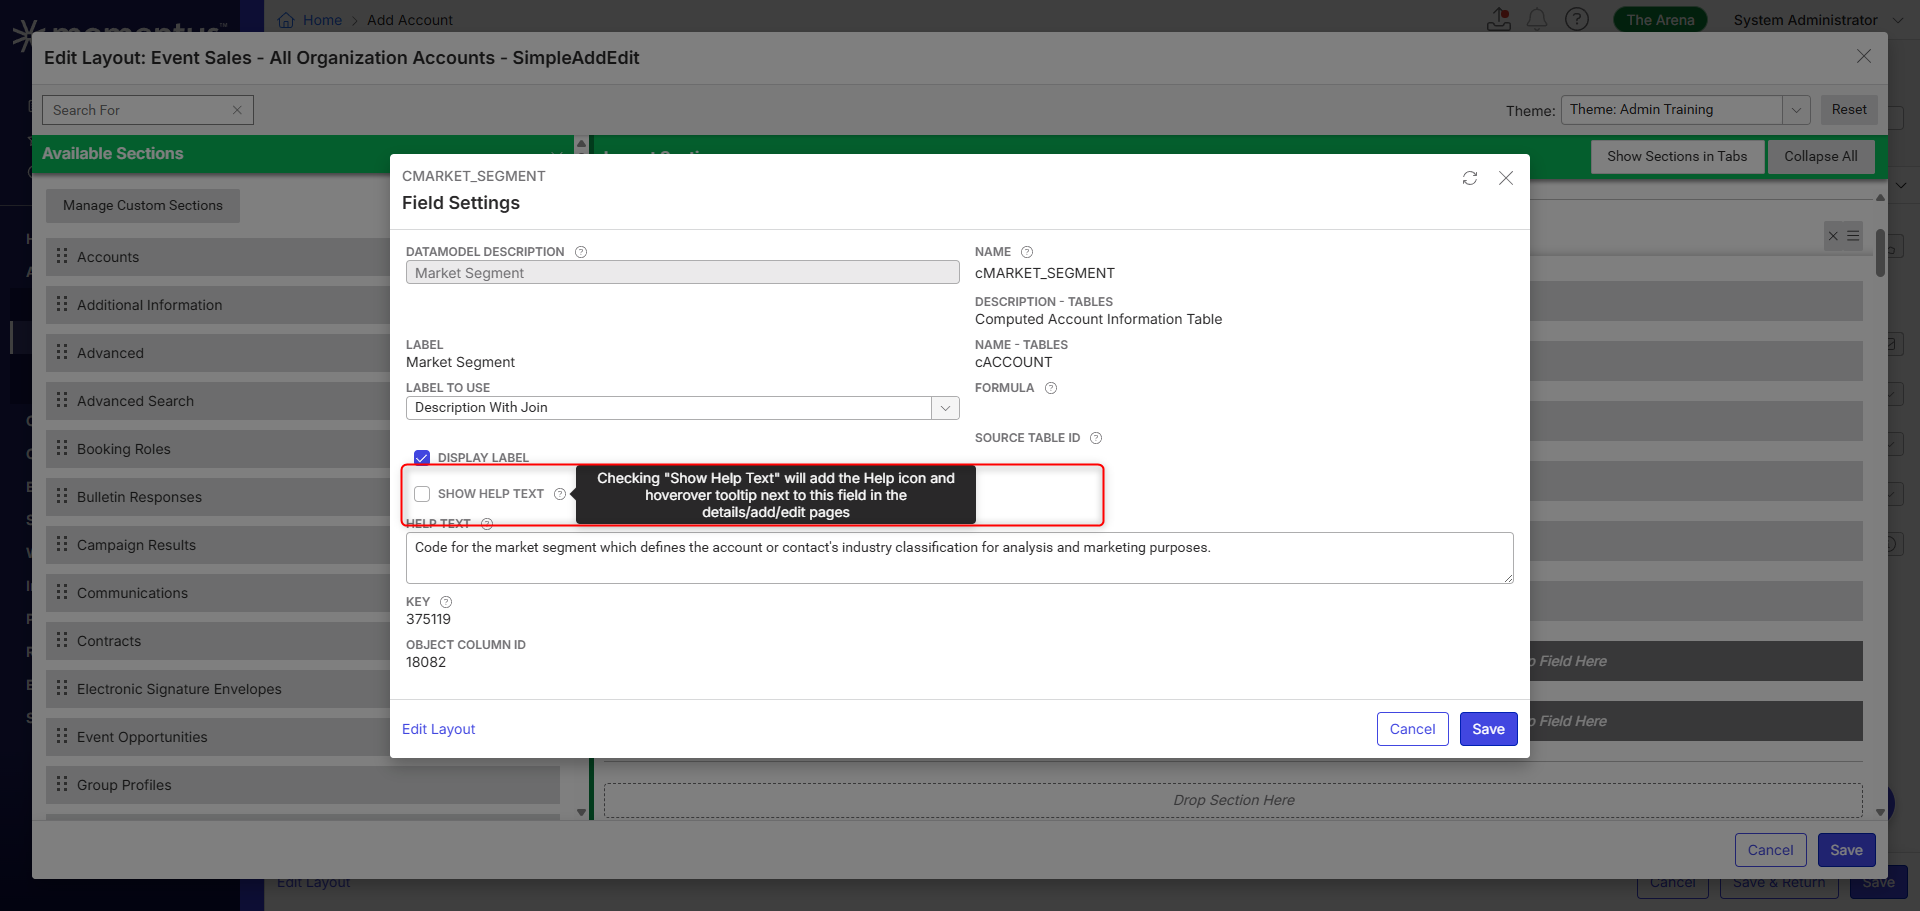Cancel the Edit Layout window
Viewport: 1920px width, 911px height.
(x=1770, y=850)
